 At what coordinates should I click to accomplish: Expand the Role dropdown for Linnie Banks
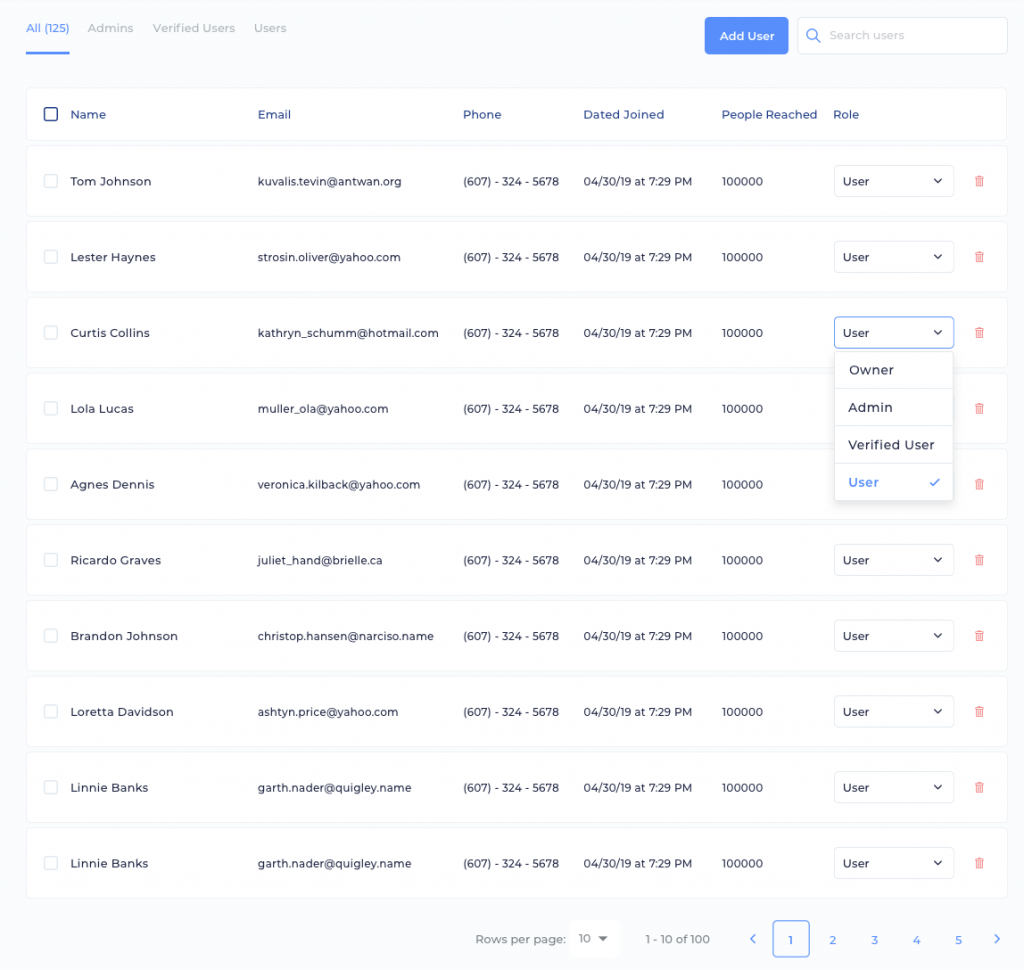893,787
